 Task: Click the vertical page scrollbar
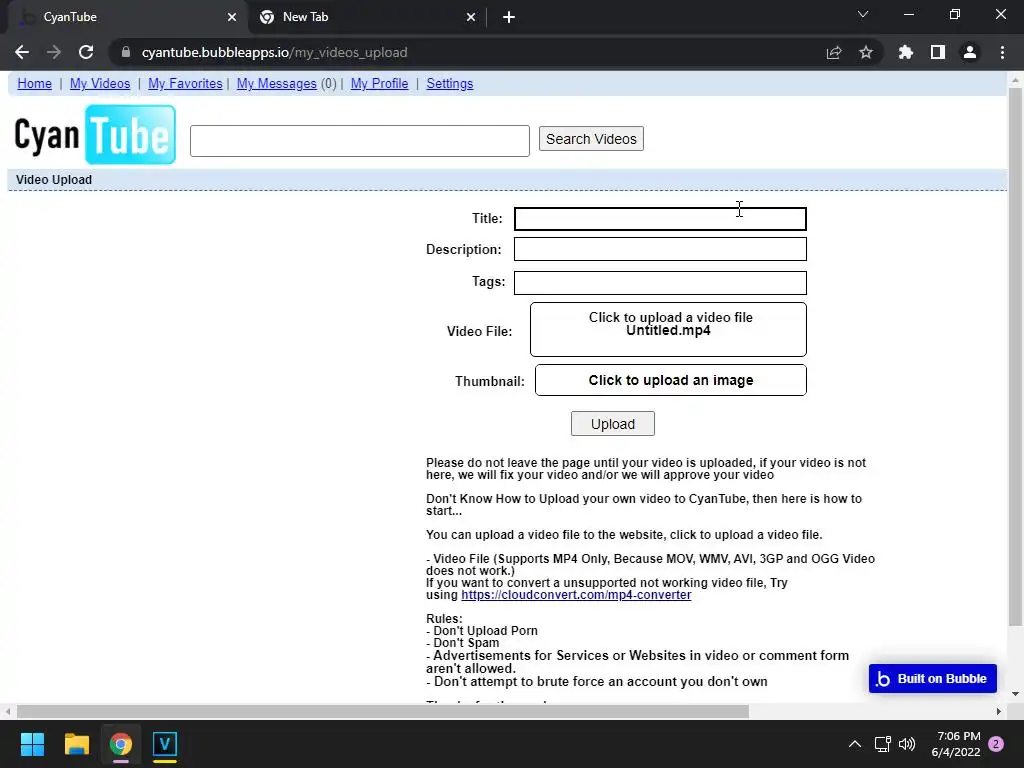click(x=1015, y=356)
